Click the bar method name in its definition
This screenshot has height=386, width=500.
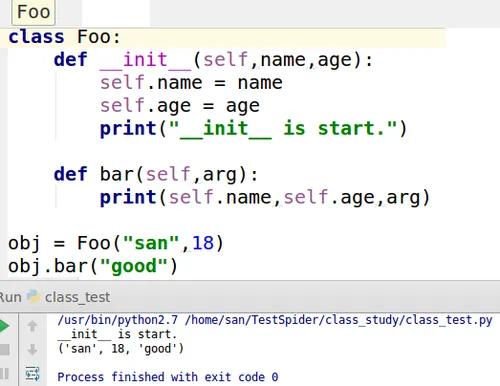pyautogui.click(x=117, y=174)
